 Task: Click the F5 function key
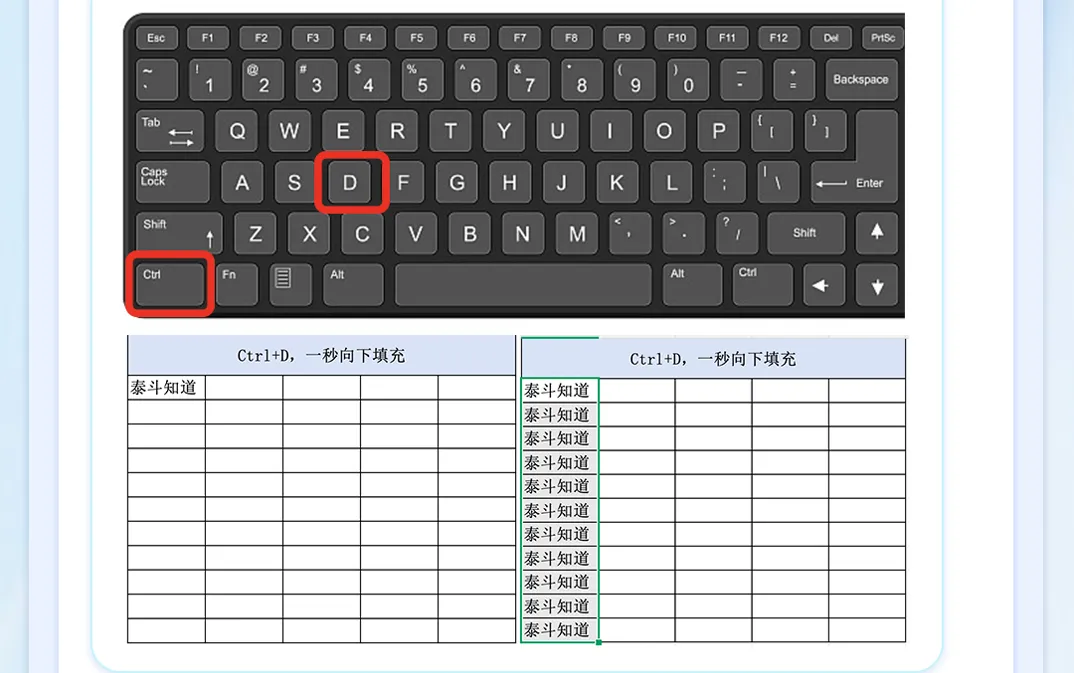pyautogui.click(x=416, y=38)
